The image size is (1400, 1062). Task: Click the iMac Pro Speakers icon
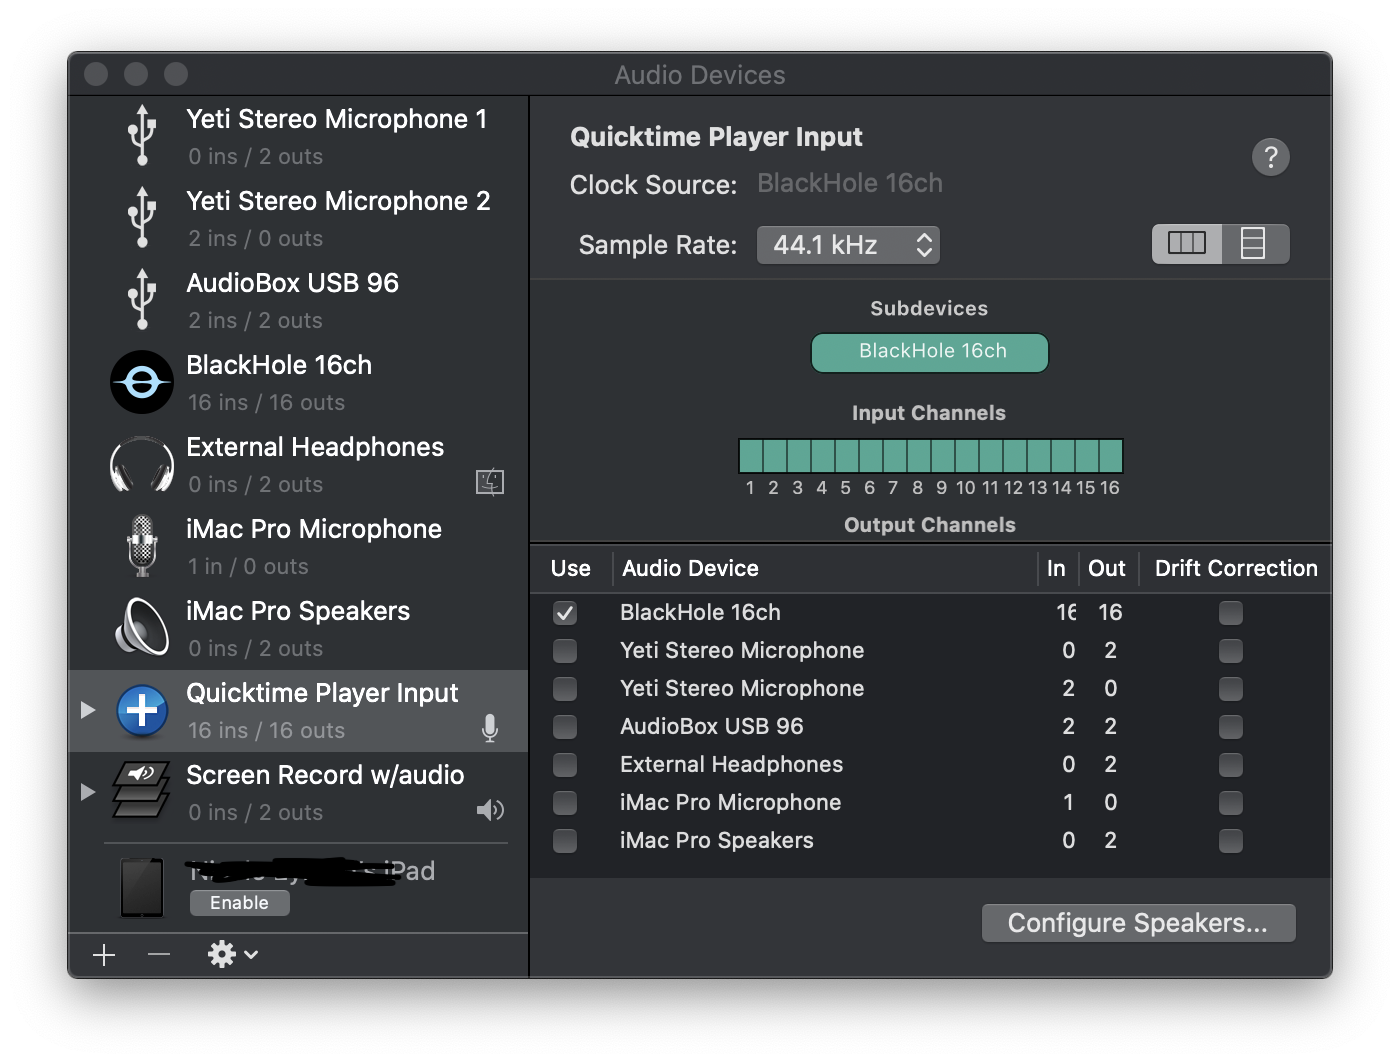(x=142, y=627)
